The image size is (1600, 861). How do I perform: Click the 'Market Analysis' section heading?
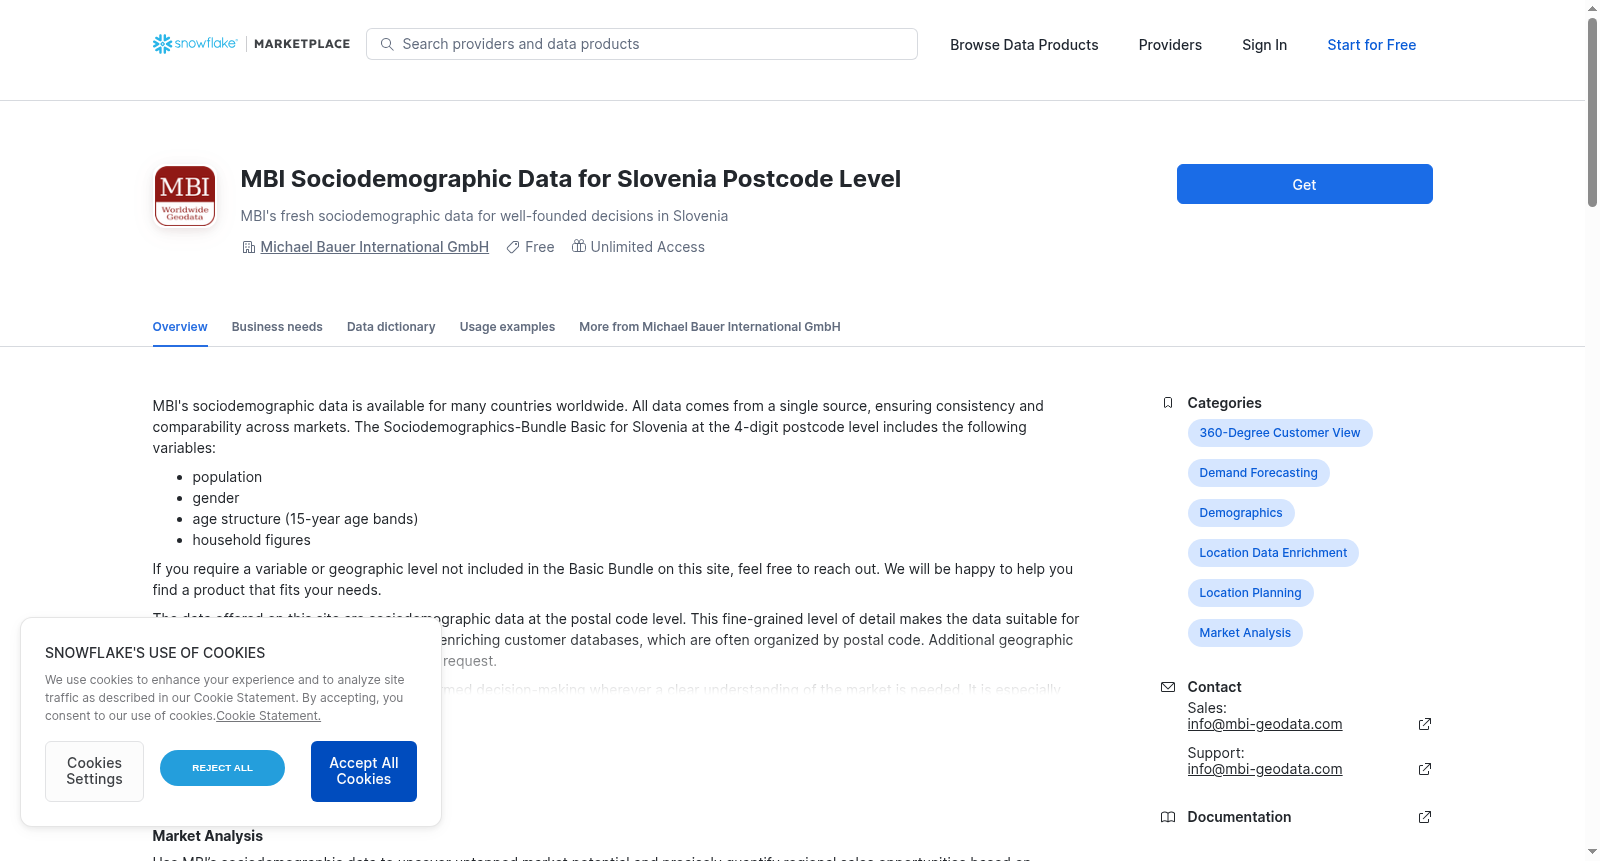point(208,836)
